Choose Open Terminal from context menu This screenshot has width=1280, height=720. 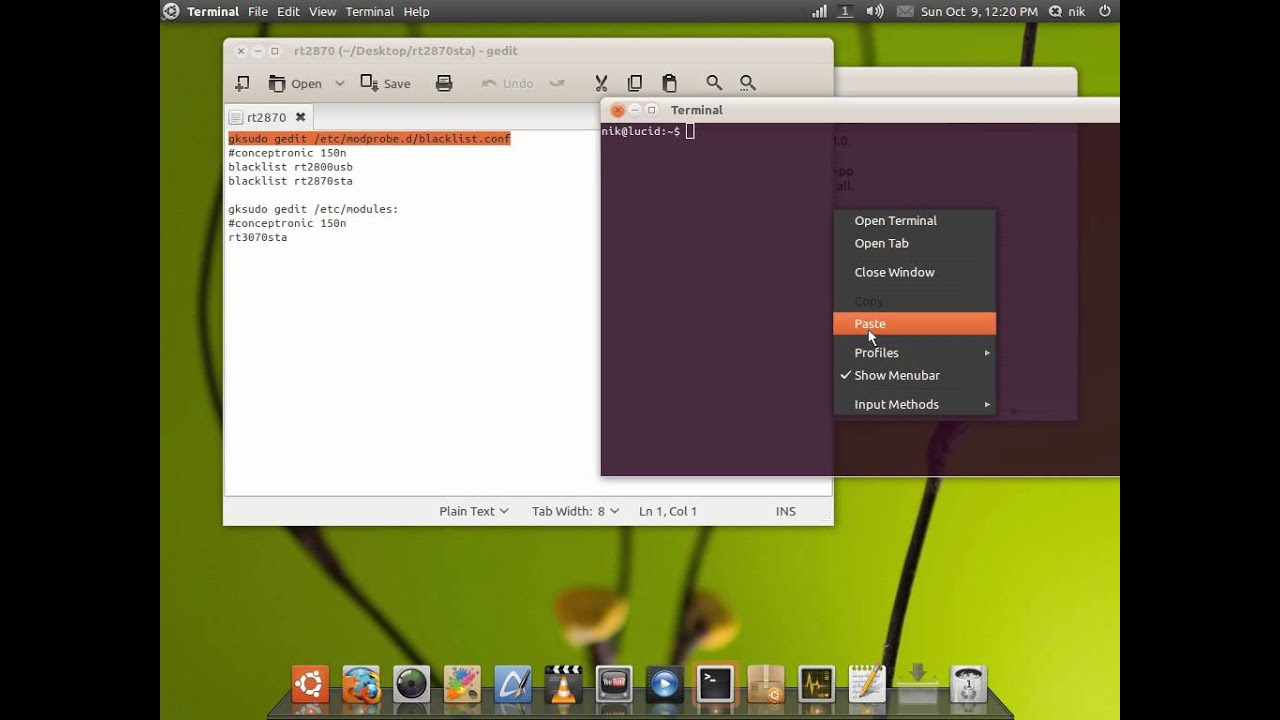tap(914, 220)
